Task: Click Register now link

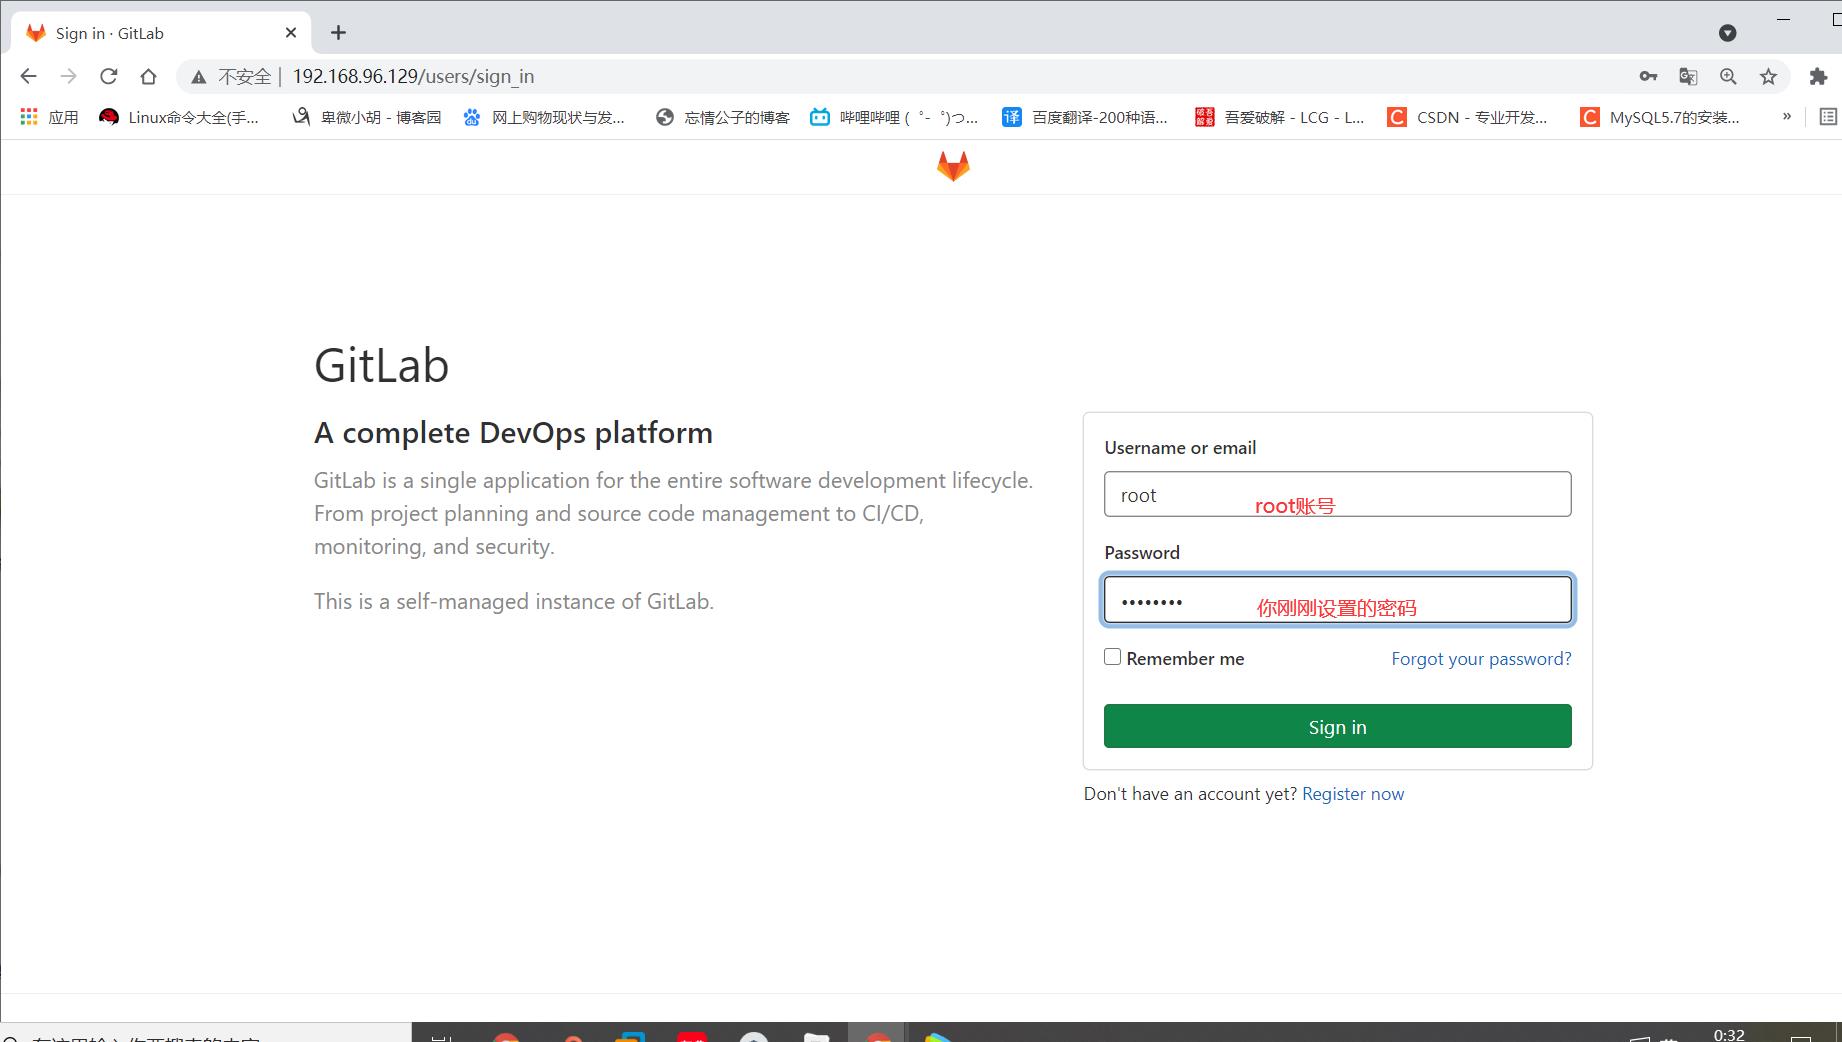Action: tap(1353, 793)
